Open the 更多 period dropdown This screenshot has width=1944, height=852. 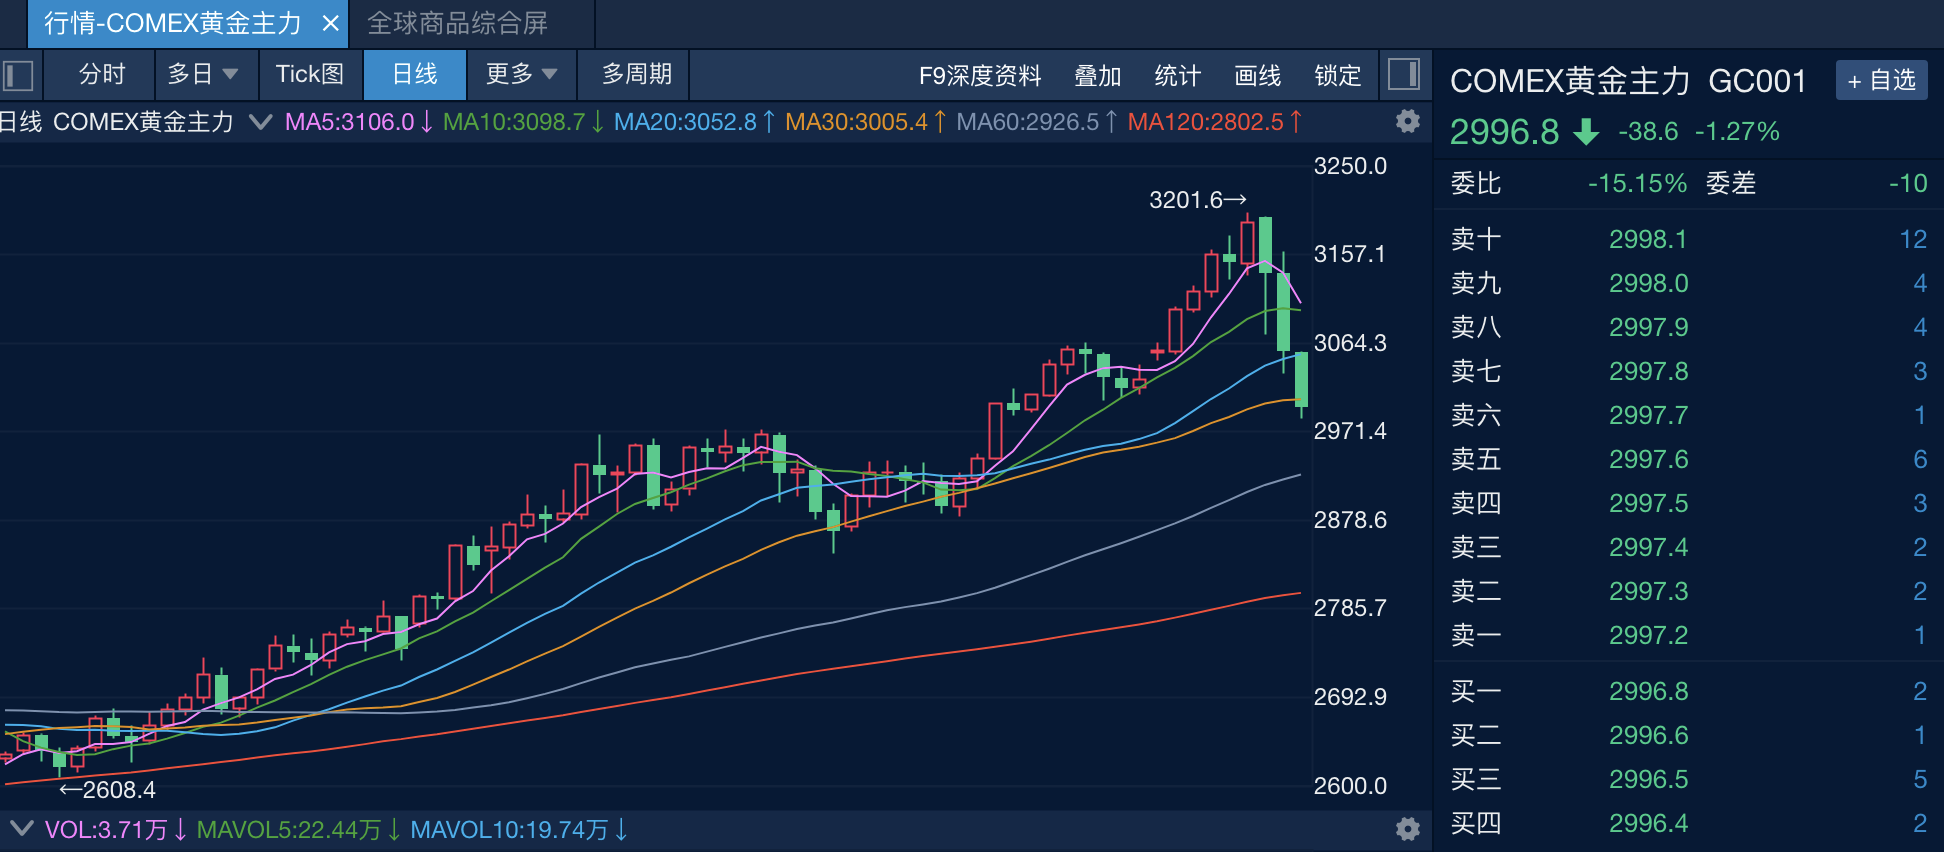click(521, 75)
